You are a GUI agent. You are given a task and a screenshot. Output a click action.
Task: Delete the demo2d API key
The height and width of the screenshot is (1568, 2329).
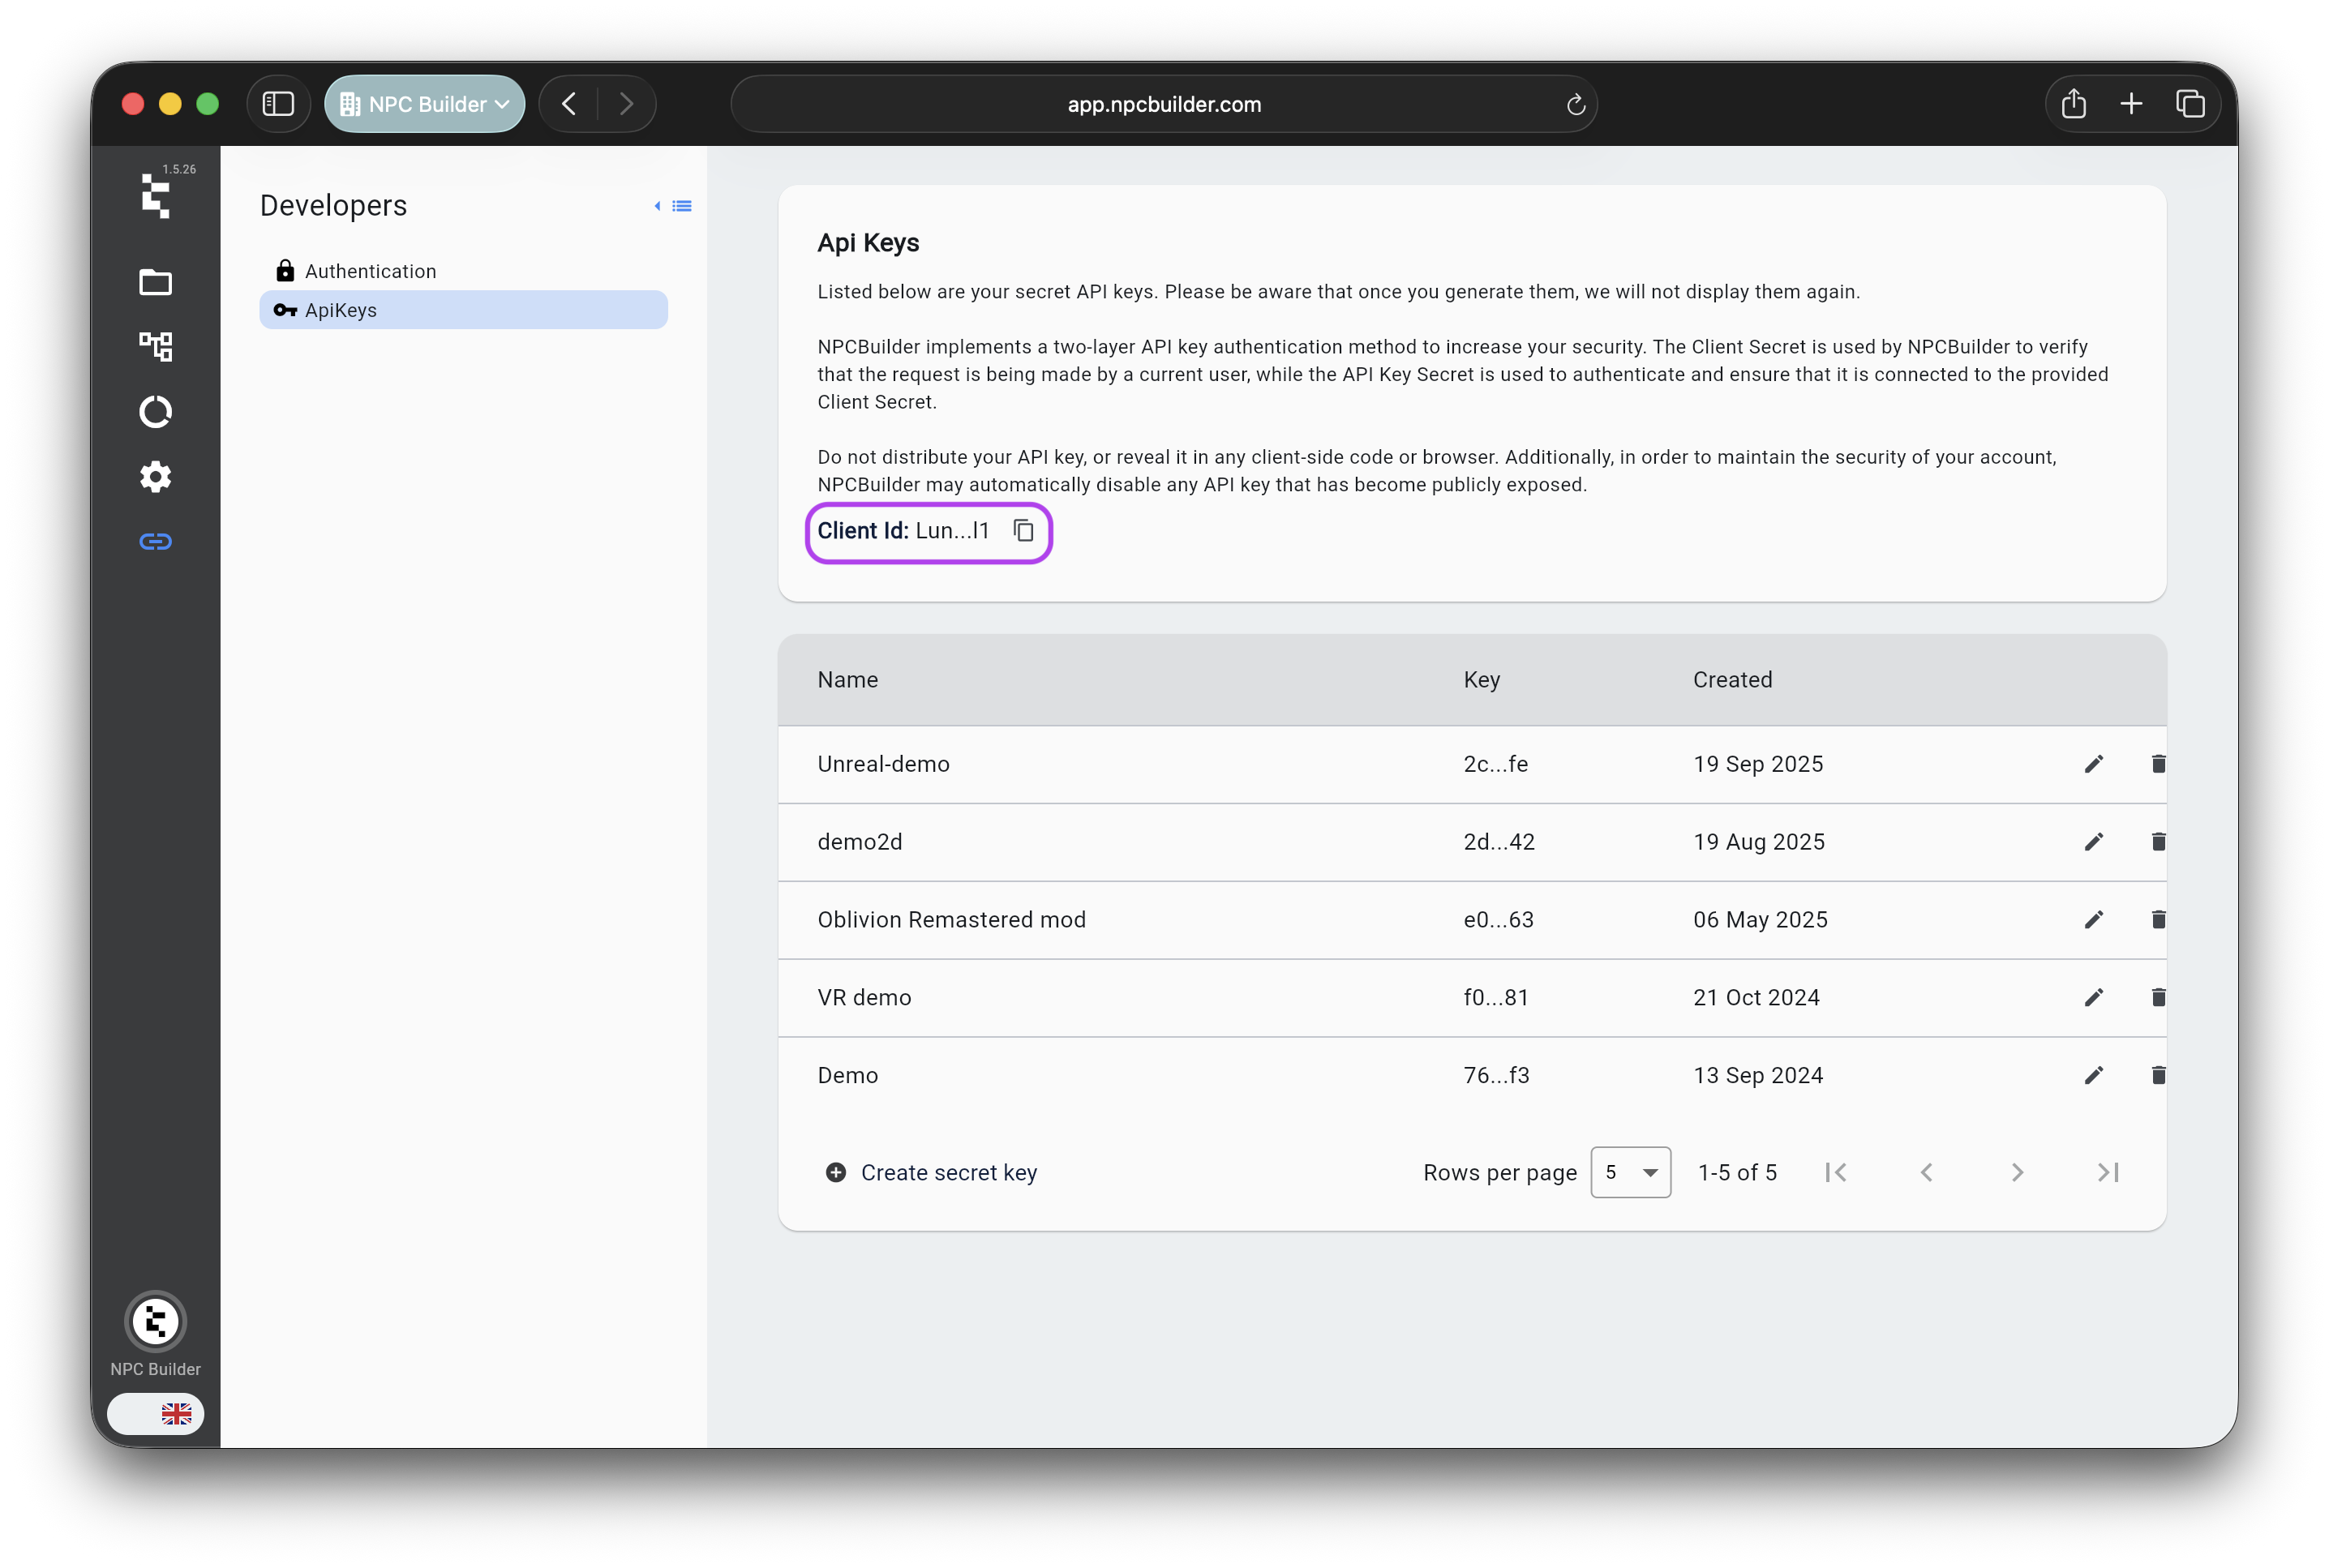(x=2157, y=842)
